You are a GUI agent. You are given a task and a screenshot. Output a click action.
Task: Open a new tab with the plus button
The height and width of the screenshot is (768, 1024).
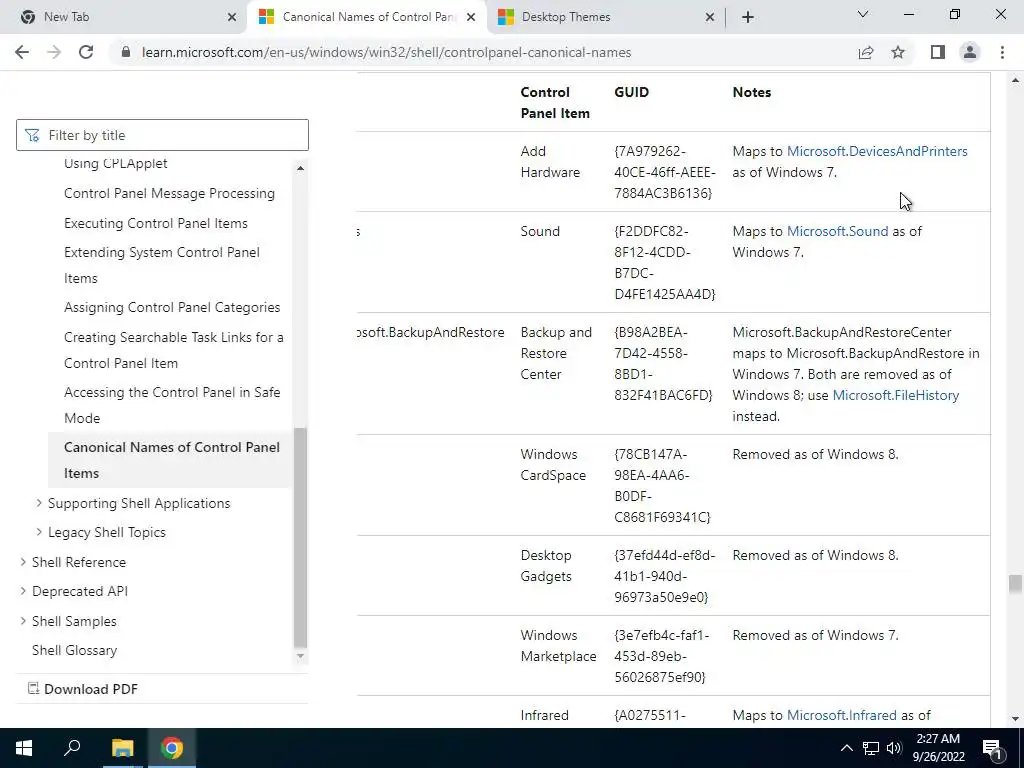pyautogui.click(x=748, y=17)
